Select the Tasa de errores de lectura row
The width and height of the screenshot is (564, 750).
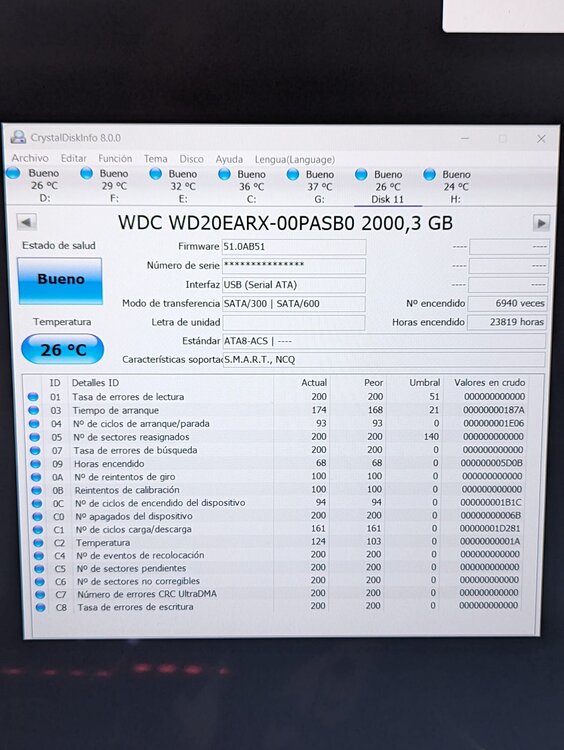tap(281, 397)
